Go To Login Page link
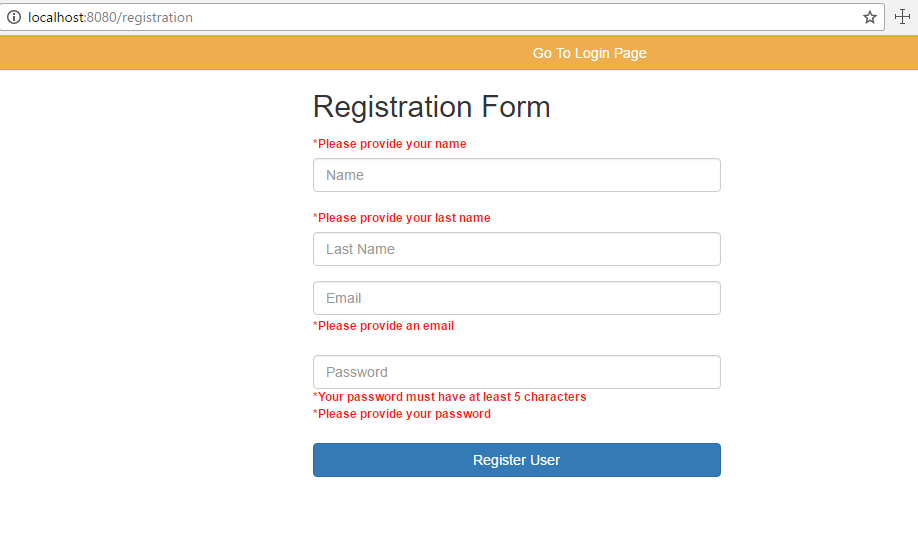This screenshot has height=538, width=918. coord(589,53)
